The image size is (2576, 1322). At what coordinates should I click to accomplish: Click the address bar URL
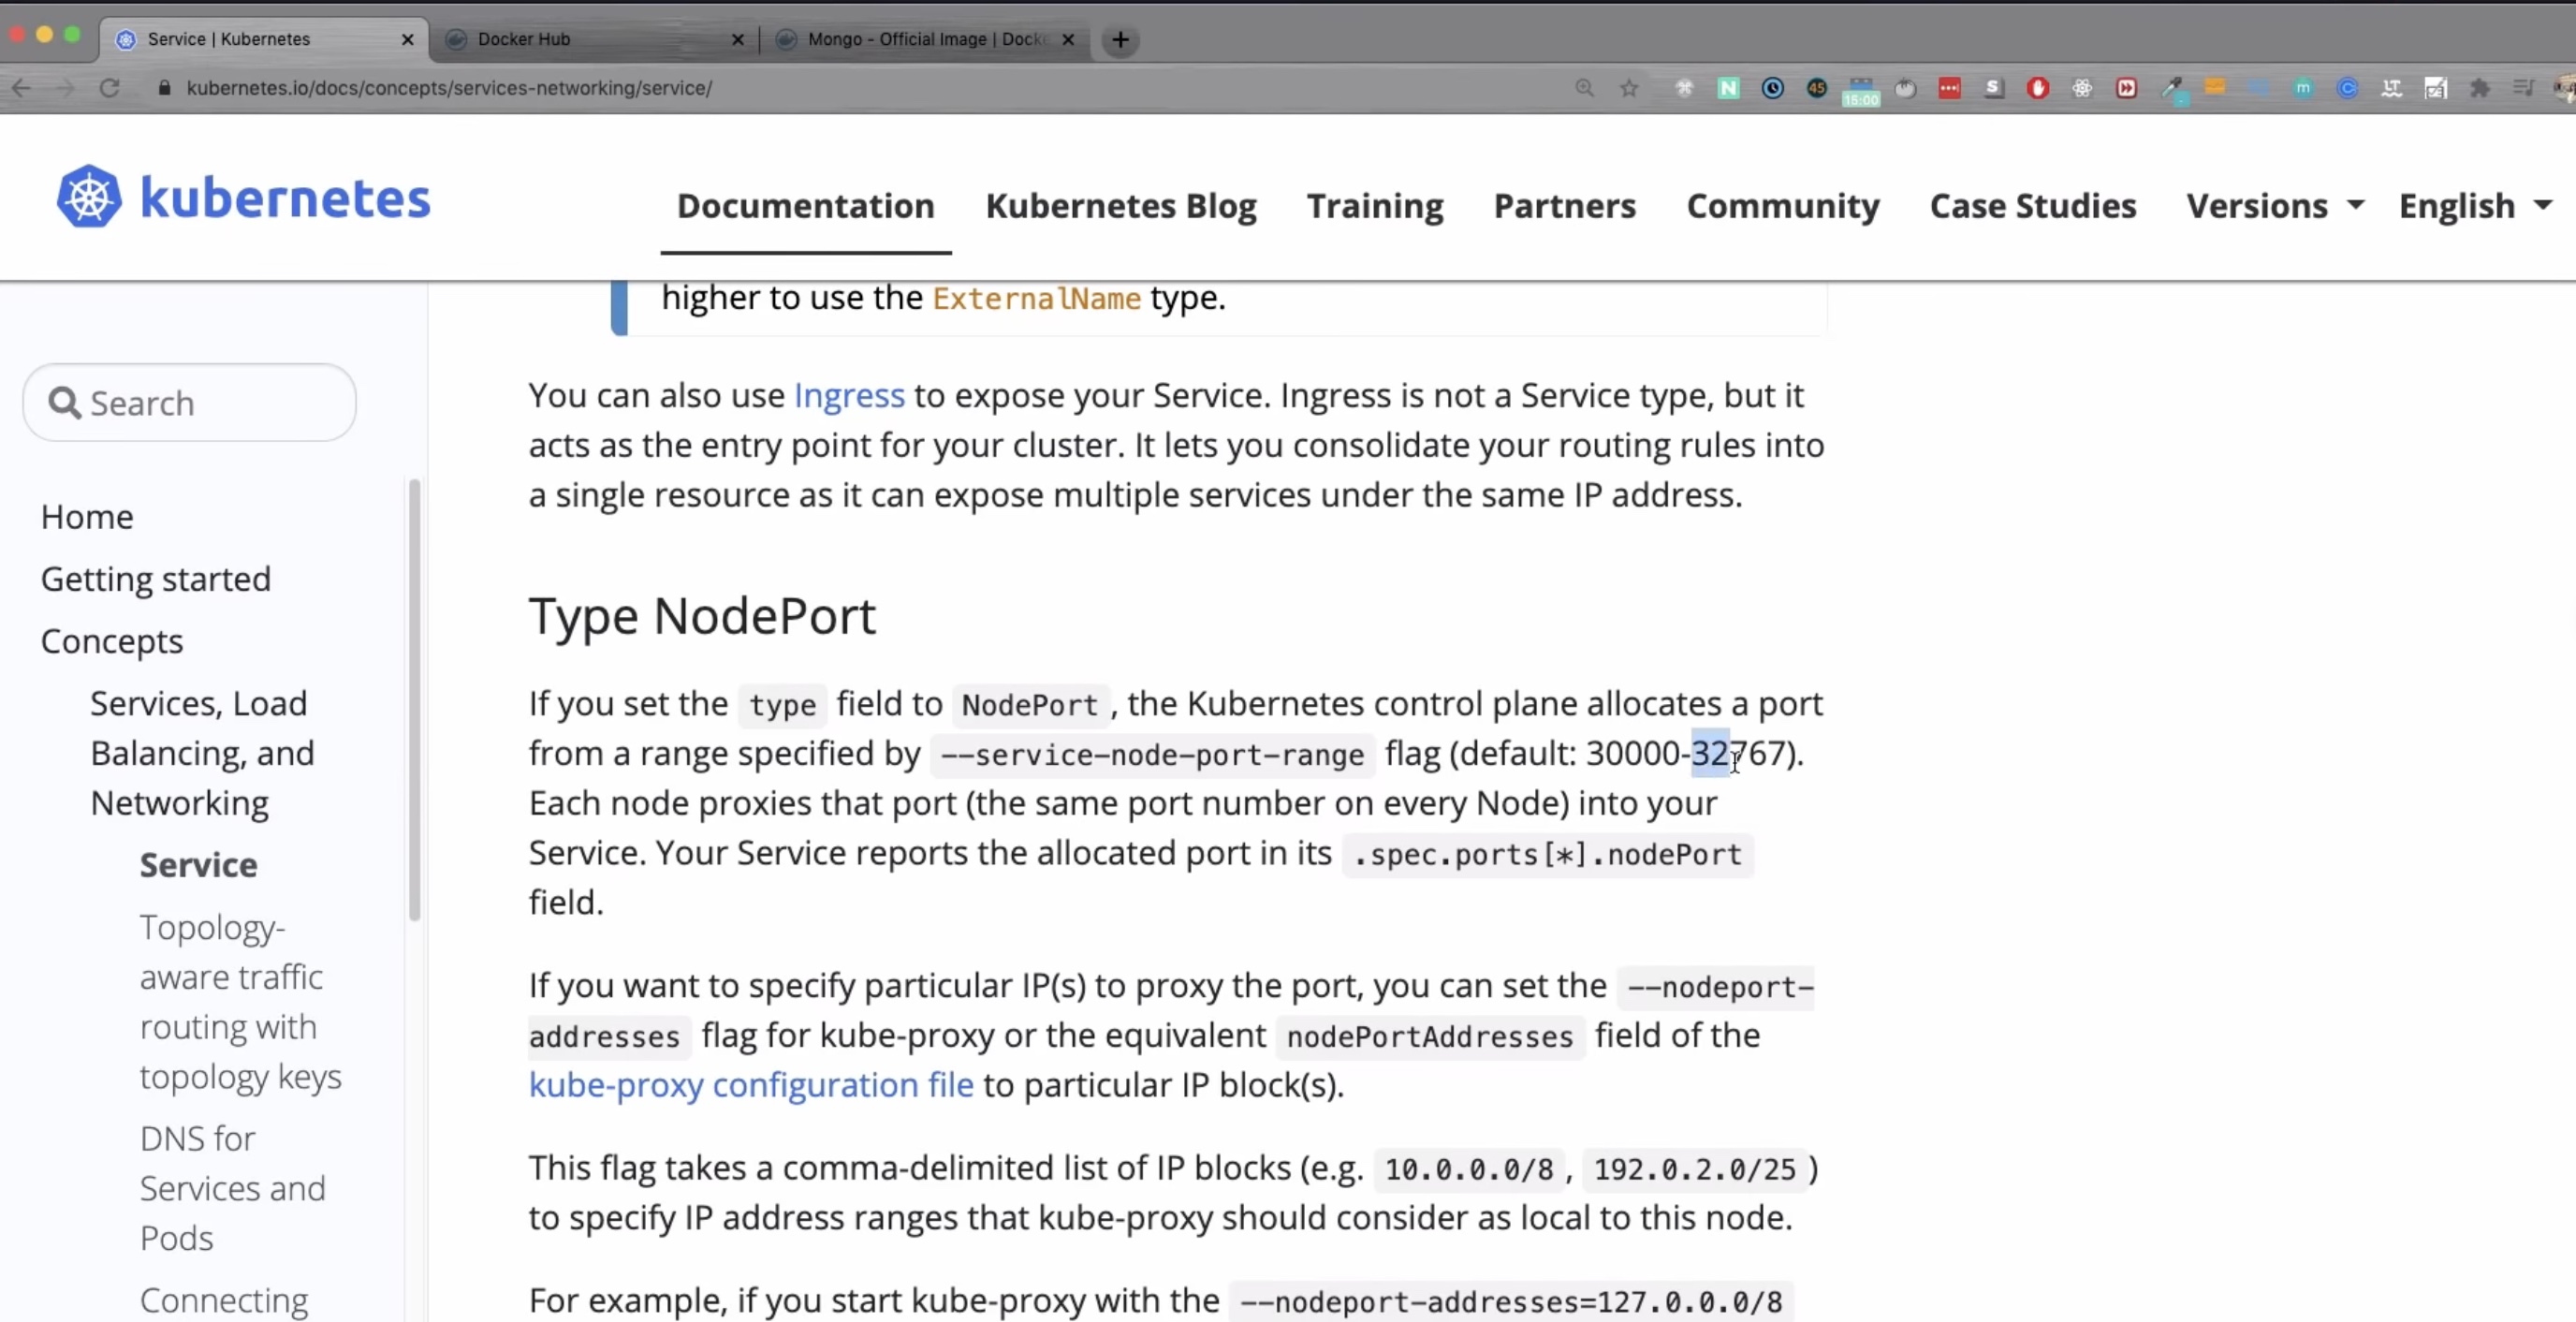pos(449,88)
